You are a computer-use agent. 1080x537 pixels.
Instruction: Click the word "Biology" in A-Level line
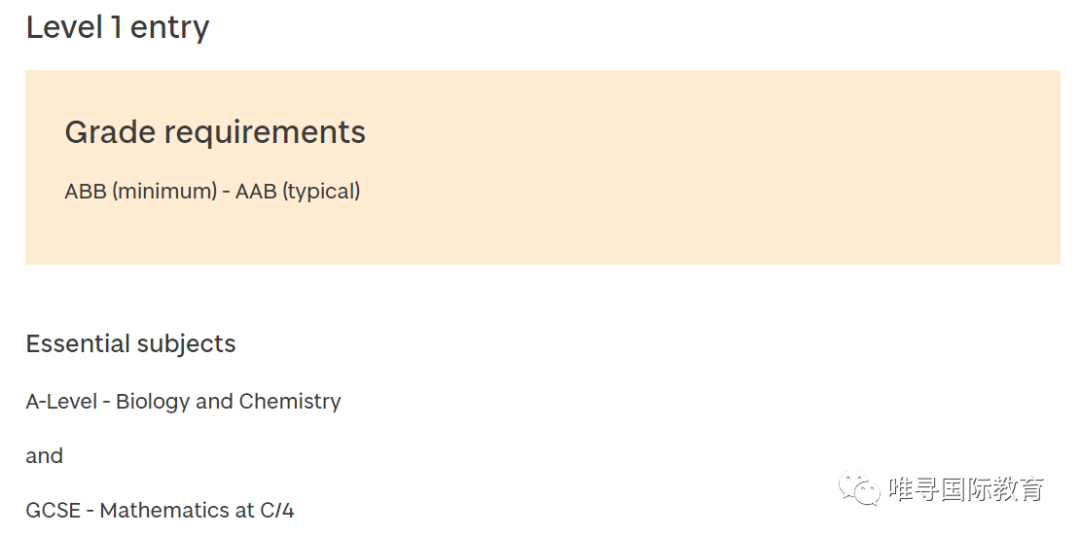[x=153, y=402]
